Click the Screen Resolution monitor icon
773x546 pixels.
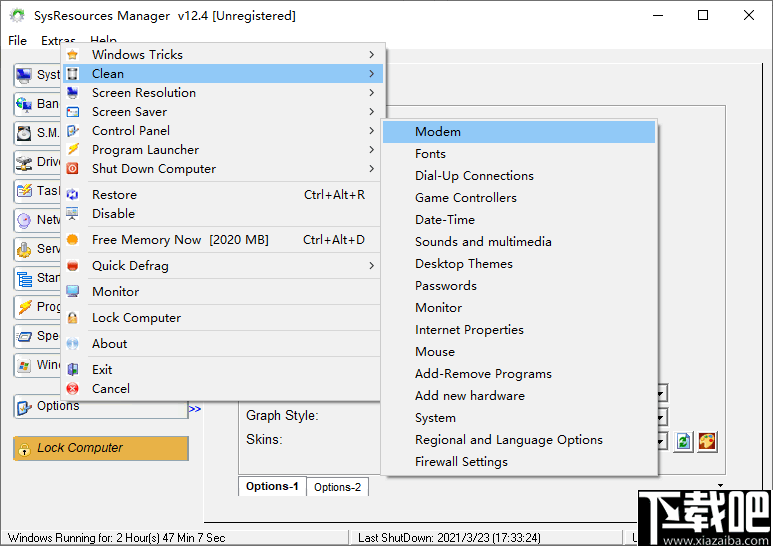coord(72,93)
